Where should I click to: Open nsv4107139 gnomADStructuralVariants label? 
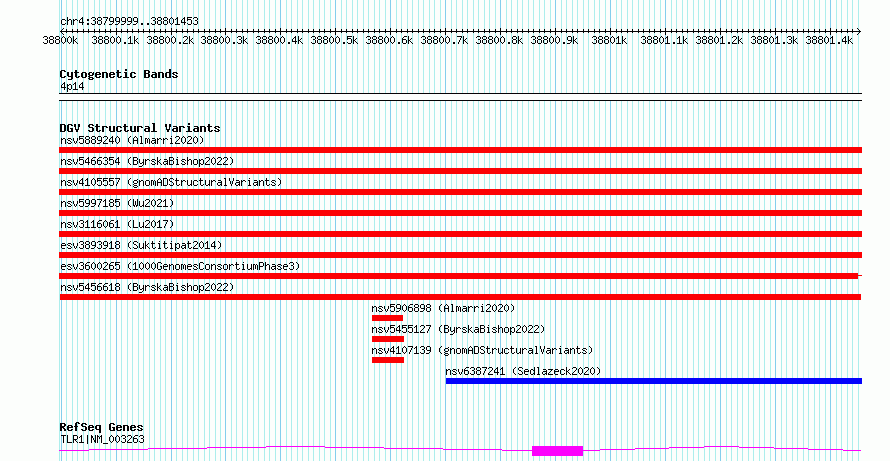coord(482,350)
